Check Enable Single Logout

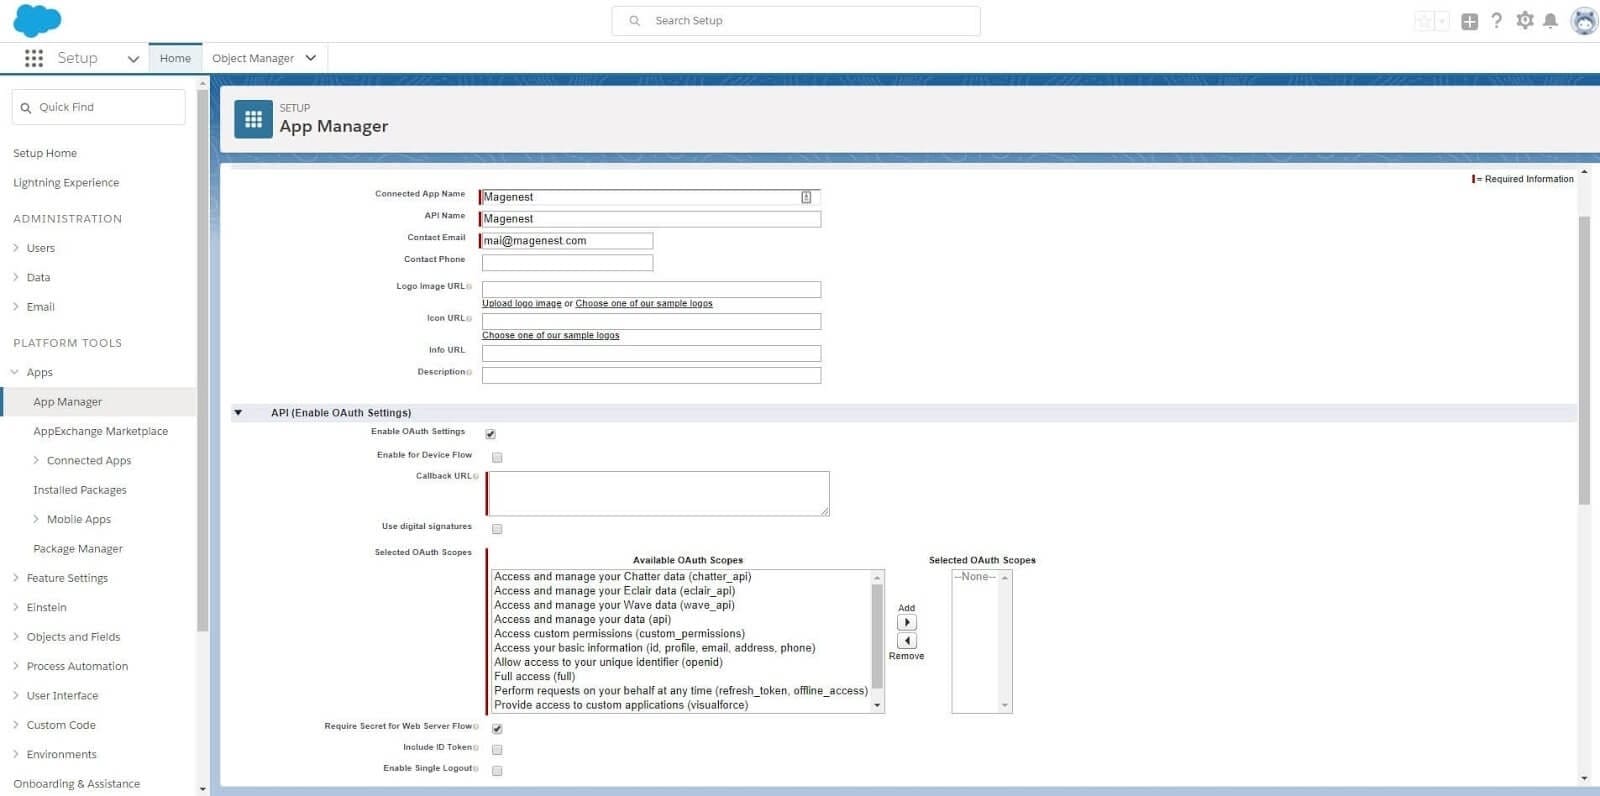497,771
